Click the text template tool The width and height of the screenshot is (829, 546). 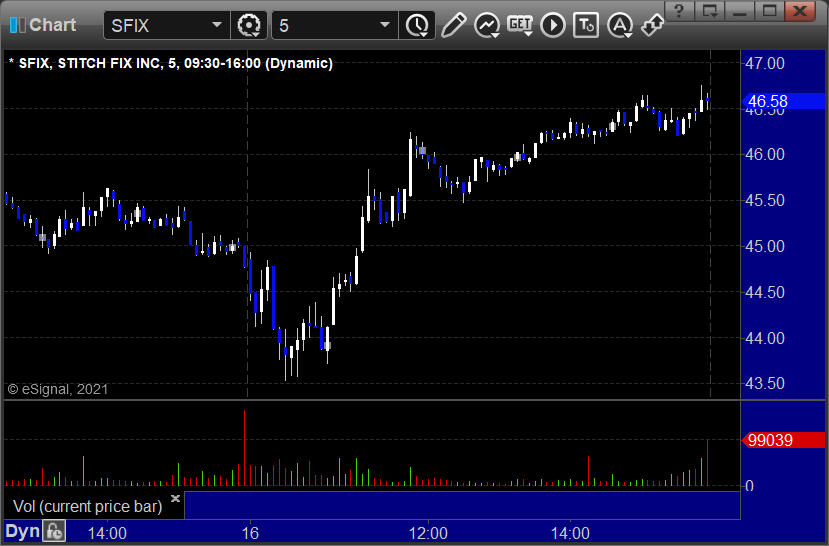coord(586,25)
